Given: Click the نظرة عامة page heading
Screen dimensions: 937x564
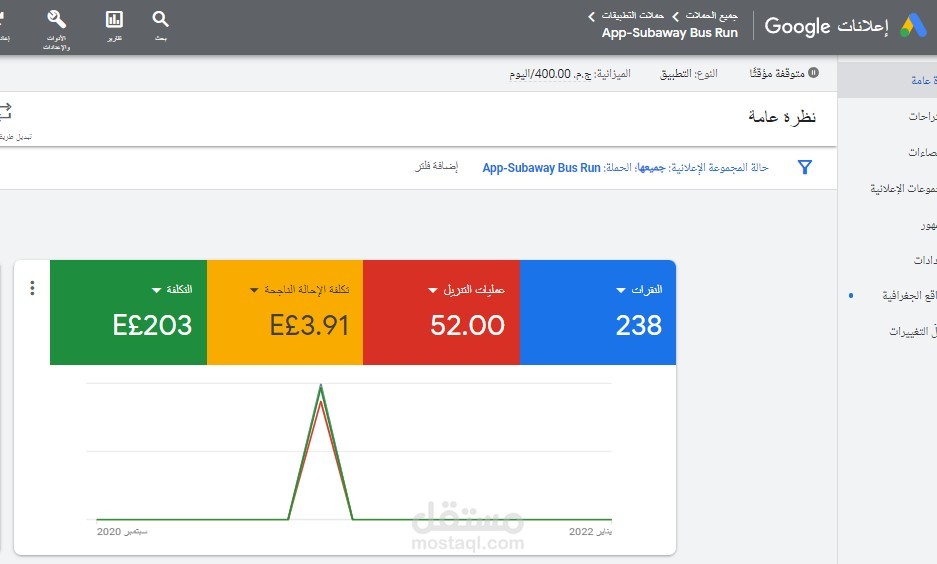Looking at the screenshot, I should 782,117.
